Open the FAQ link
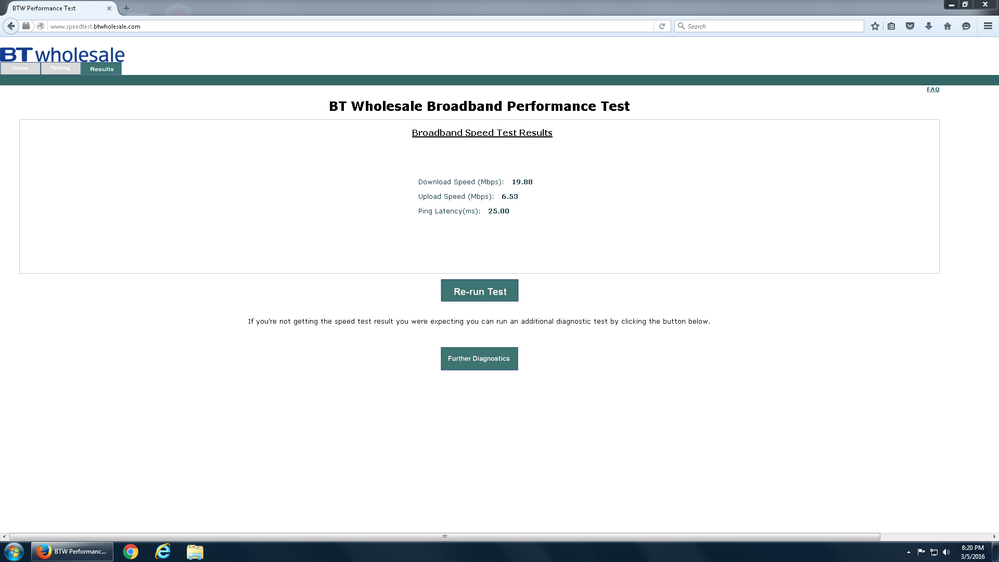 tap(933, 89)
